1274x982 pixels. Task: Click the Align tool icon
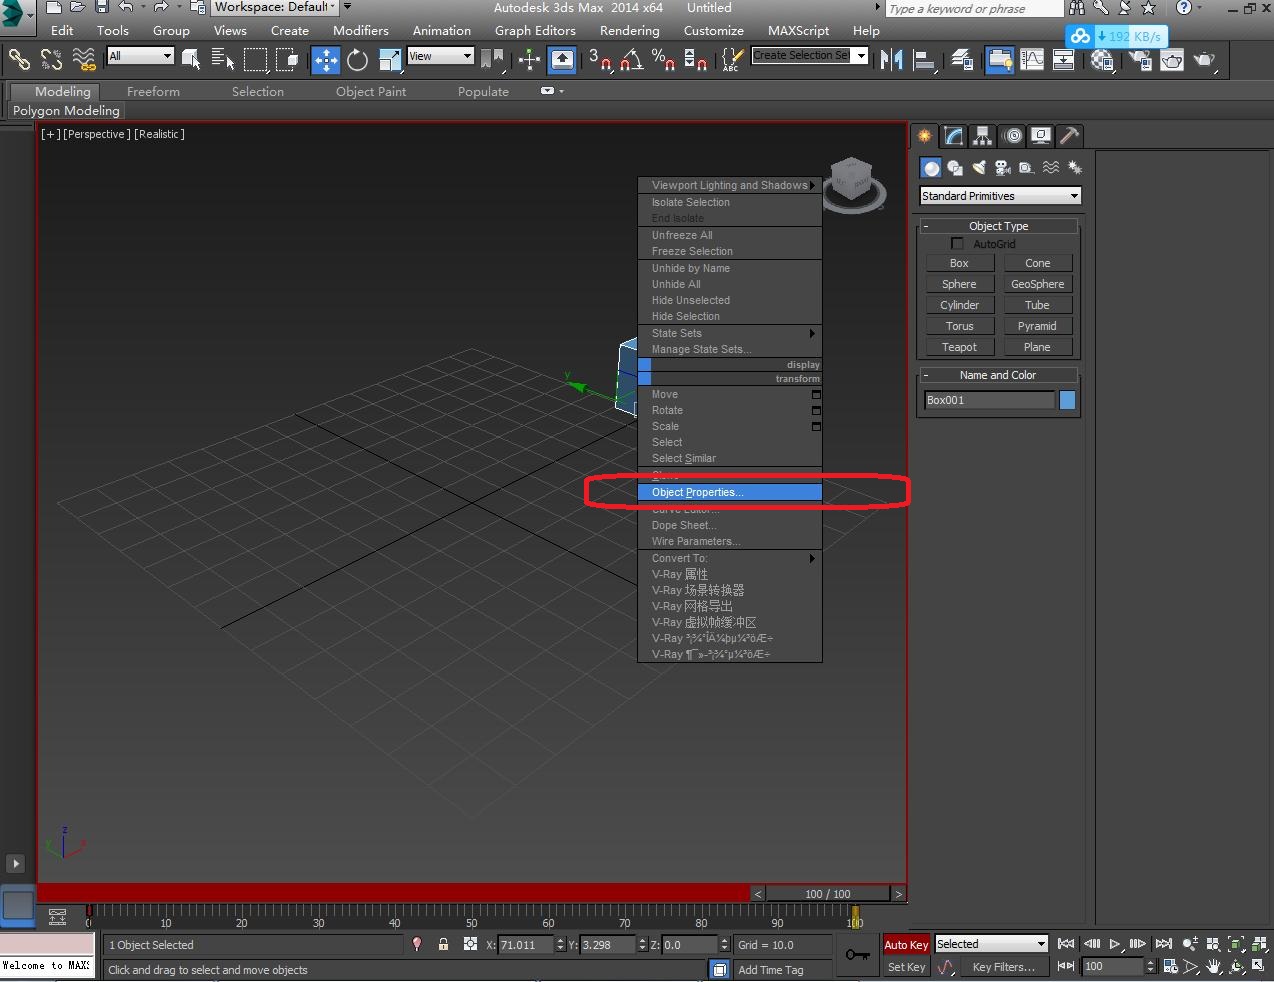point(924,60)
